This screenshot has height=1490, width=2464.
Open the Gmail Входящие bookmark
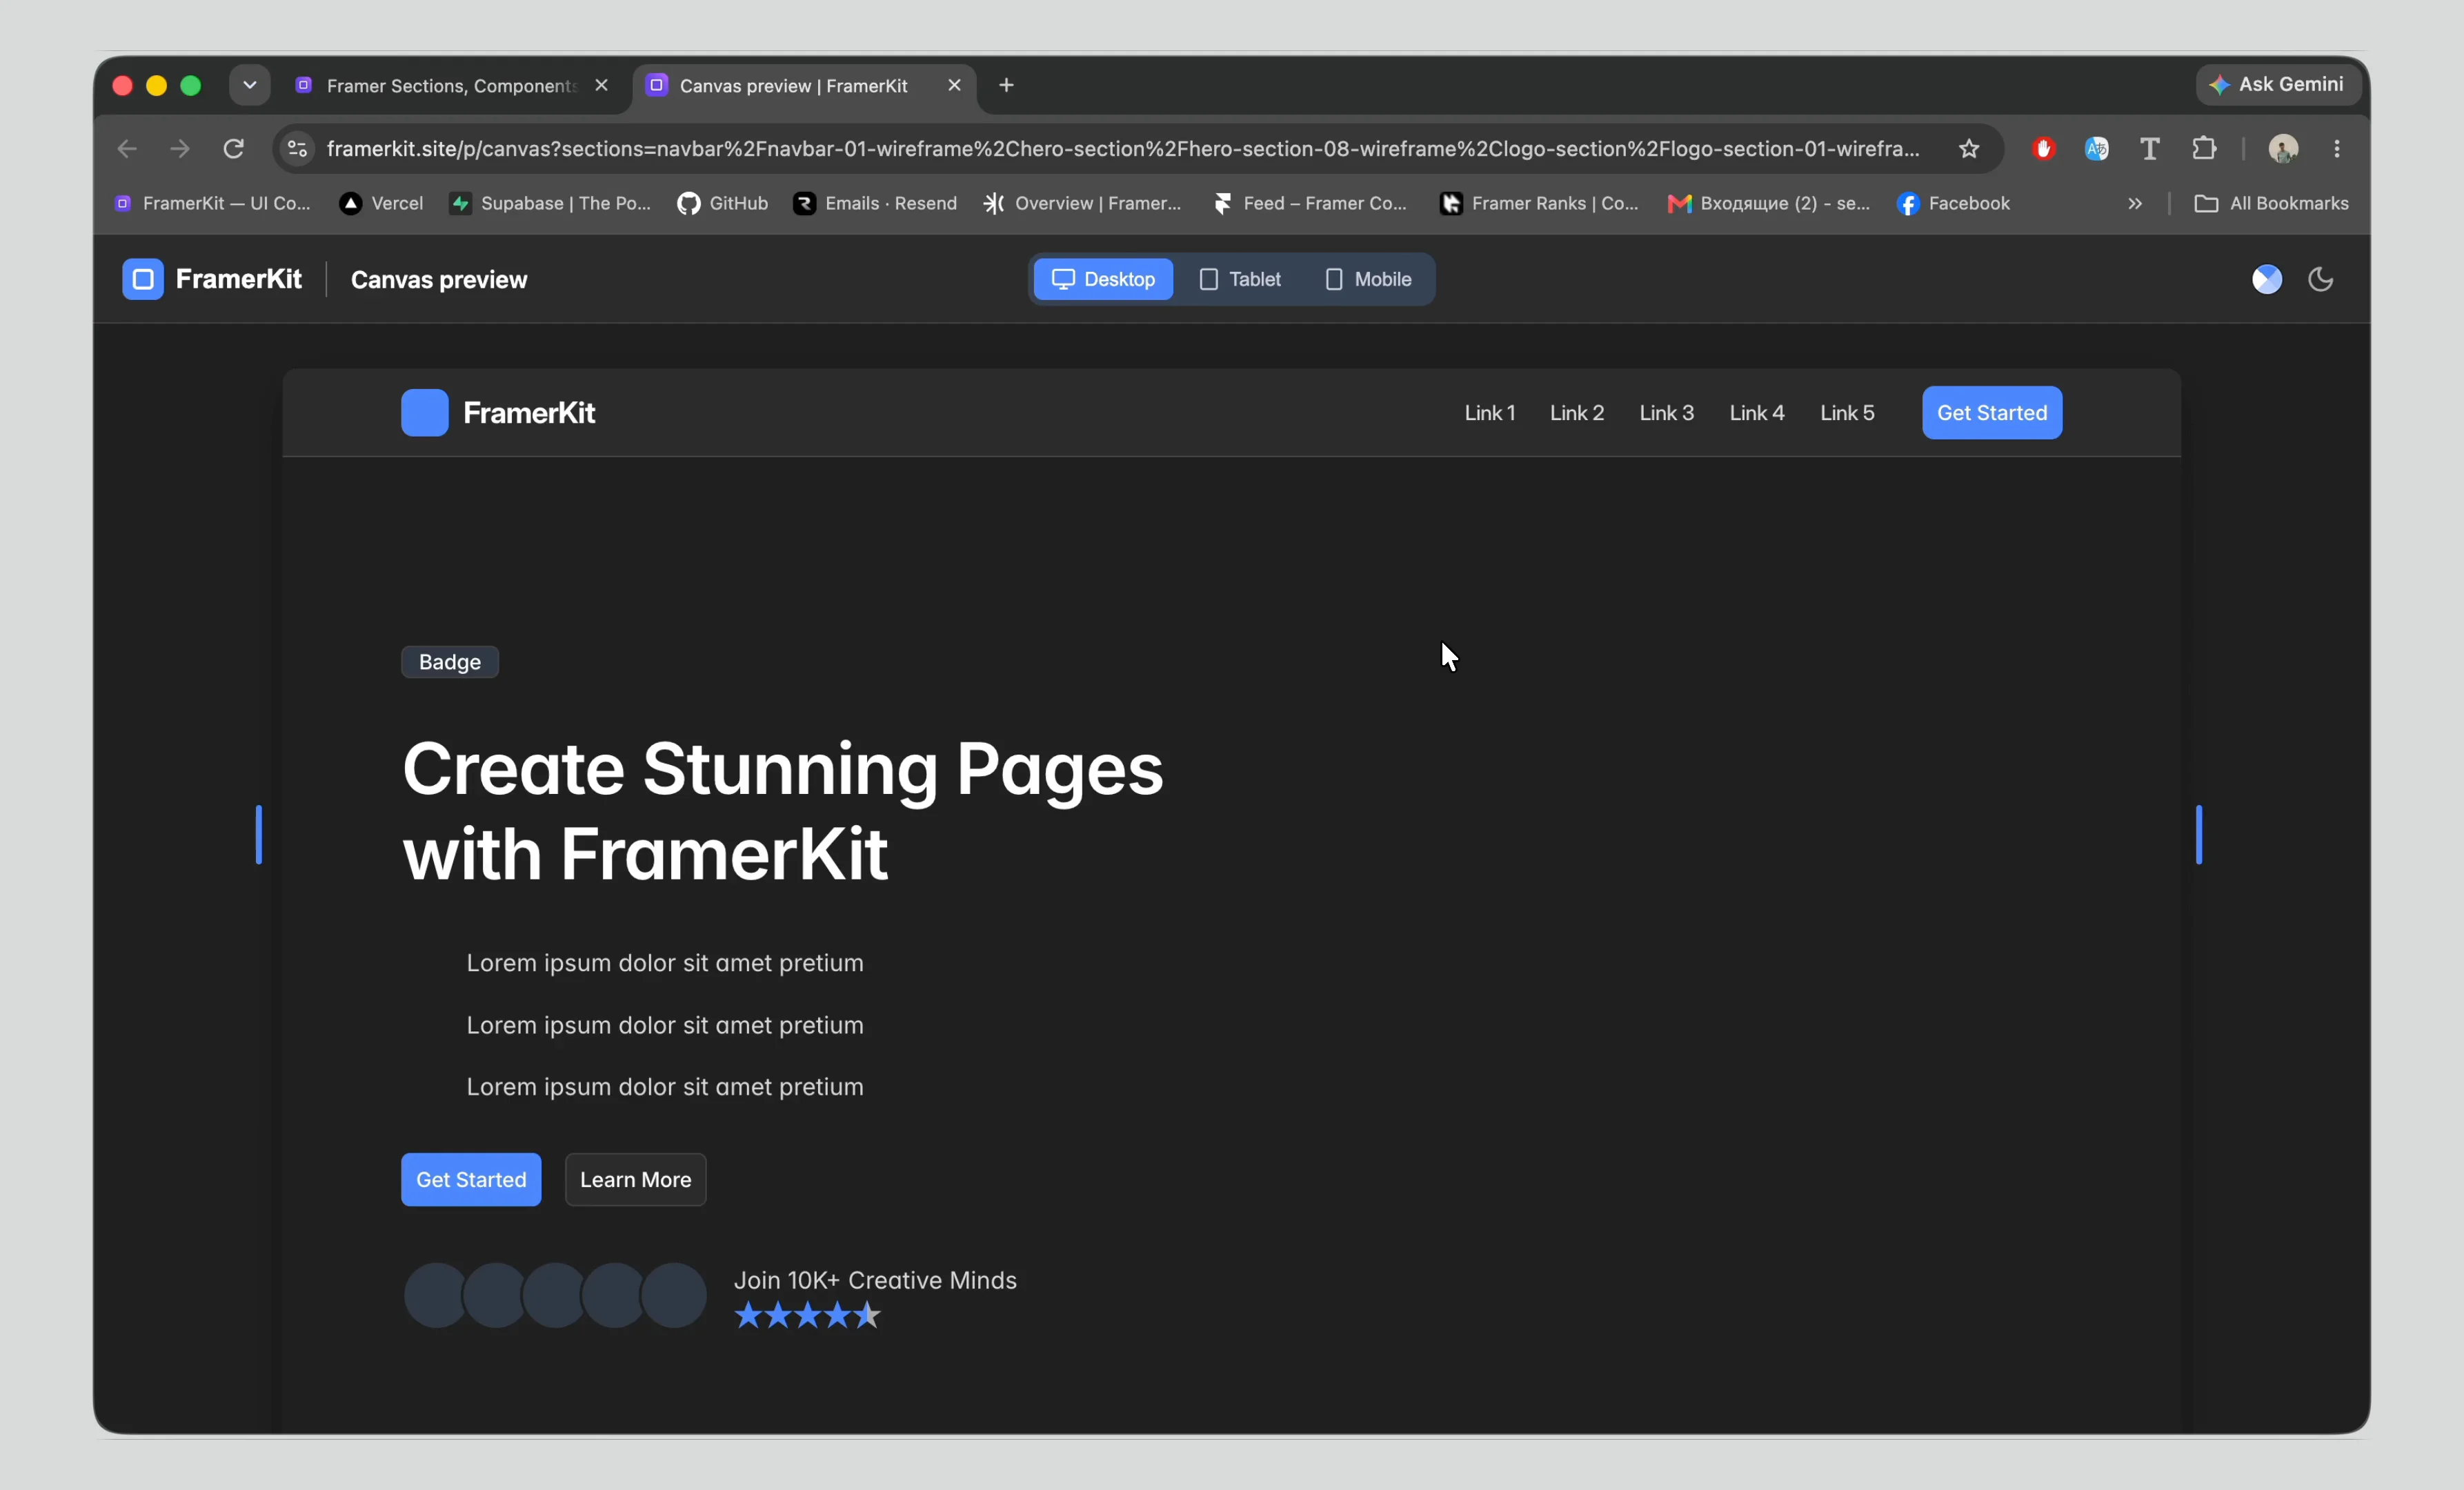[x=1768, y=203]
